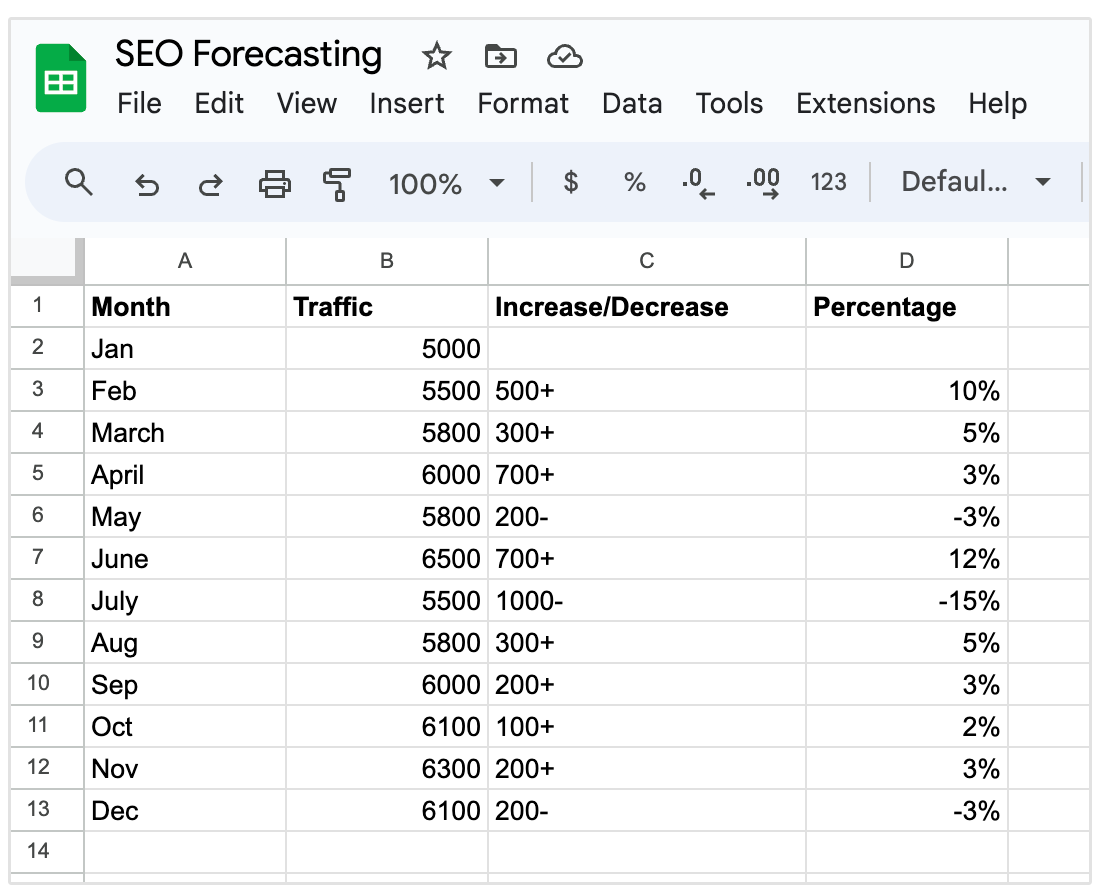
Task: Click the Google Sheets home icon
Action: coord(61,79)
